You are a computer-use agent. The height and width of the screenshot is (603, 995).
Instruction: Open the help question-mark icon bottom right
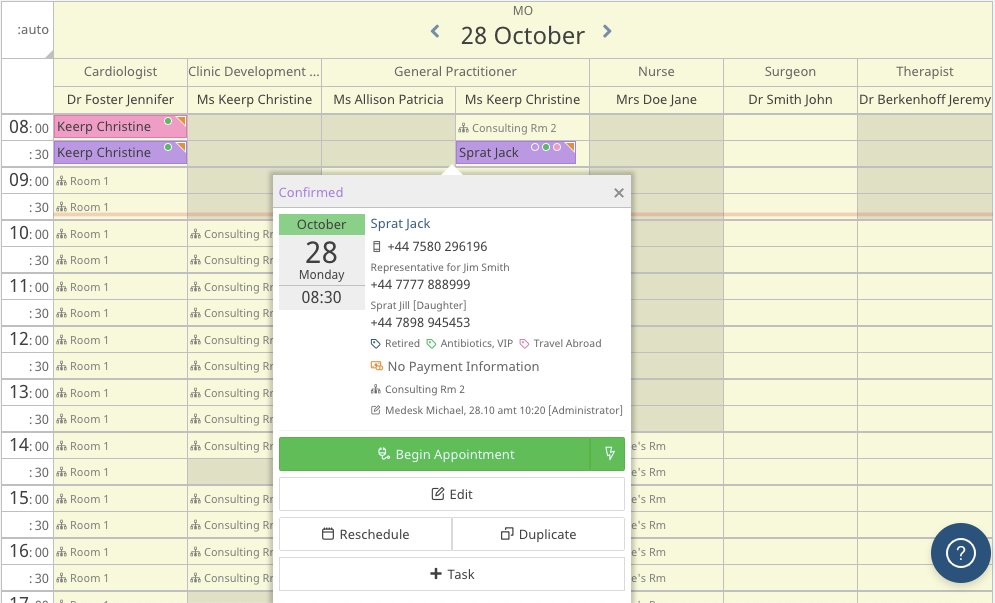coord(960,553)
